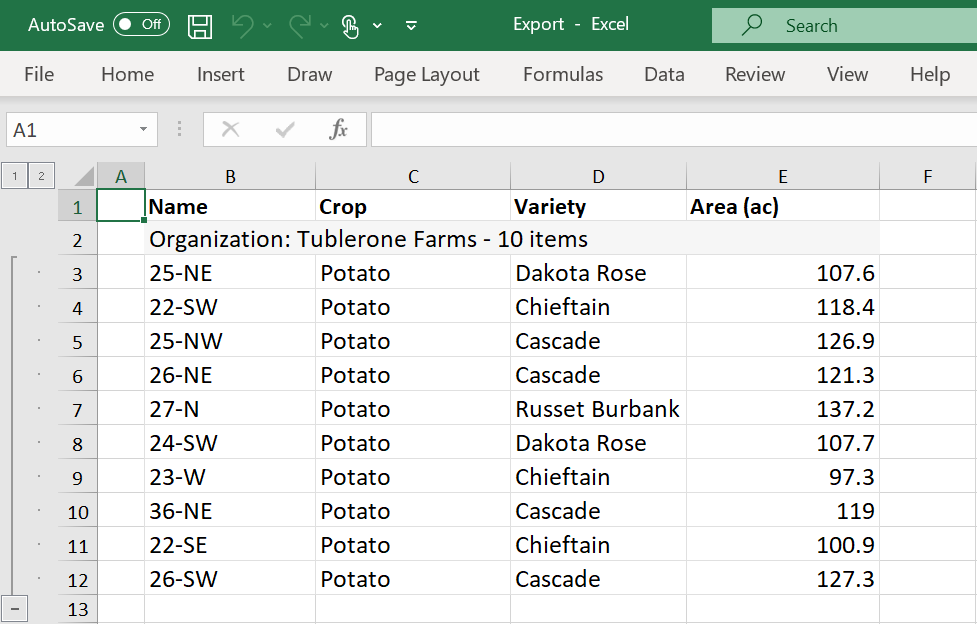This screenshot has width=977, height=624.
Task: Select the area value 118.4
Action: (783, 307)
